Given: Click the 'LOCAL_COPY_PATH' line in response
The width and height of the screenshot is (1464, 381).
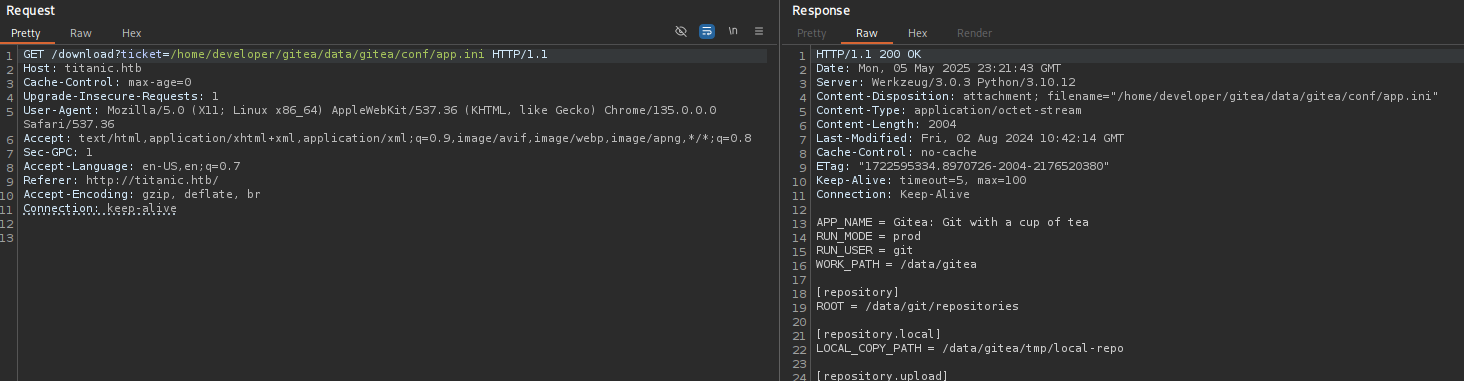Looking at the screenshot, I should click(970, 348).
